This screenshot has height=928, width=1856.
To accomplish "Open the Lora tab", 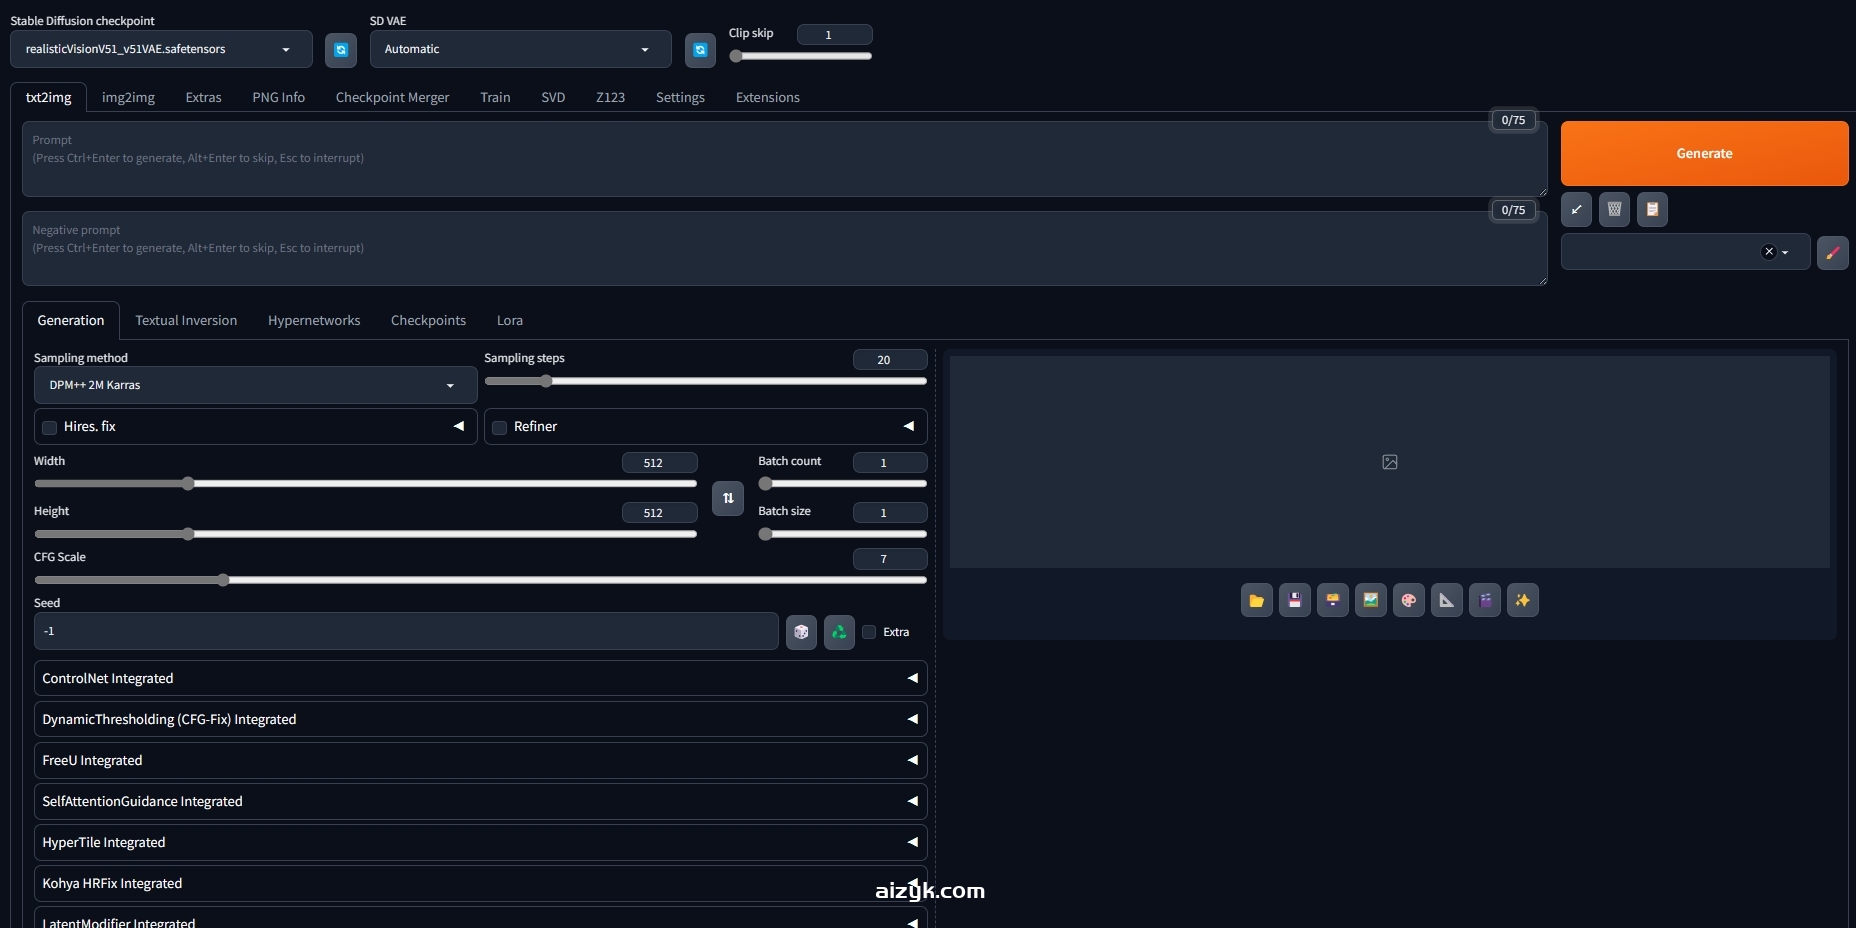I will pos(509,320).
